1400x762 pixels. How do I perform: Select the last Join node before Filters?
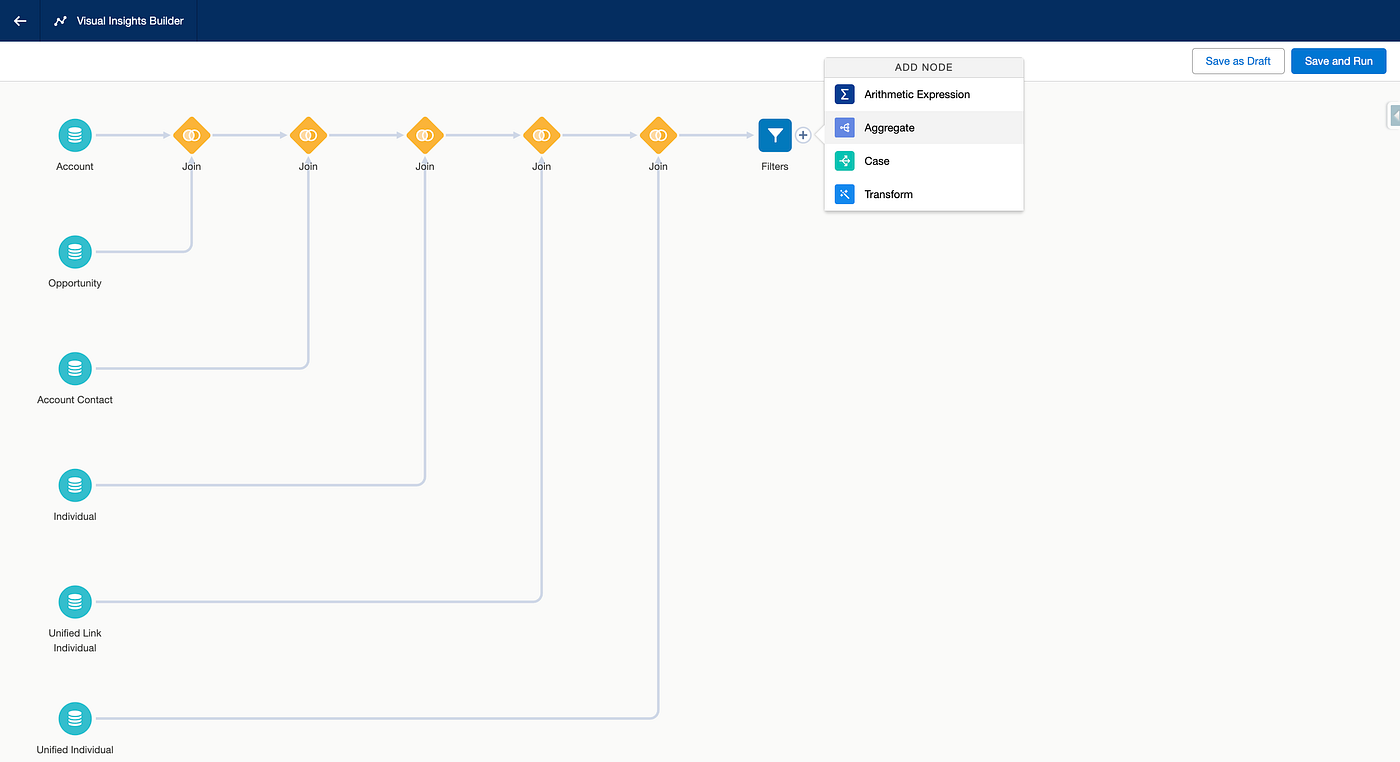658,135
